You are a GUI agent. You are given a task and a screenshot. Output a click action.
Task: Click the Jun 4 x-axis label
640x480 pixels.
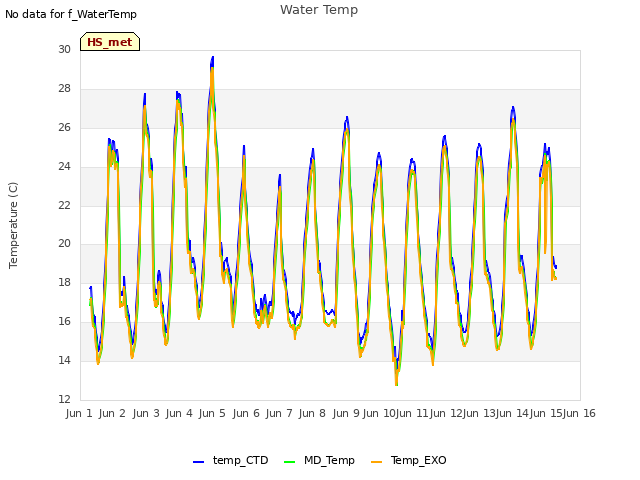point(179,413)
